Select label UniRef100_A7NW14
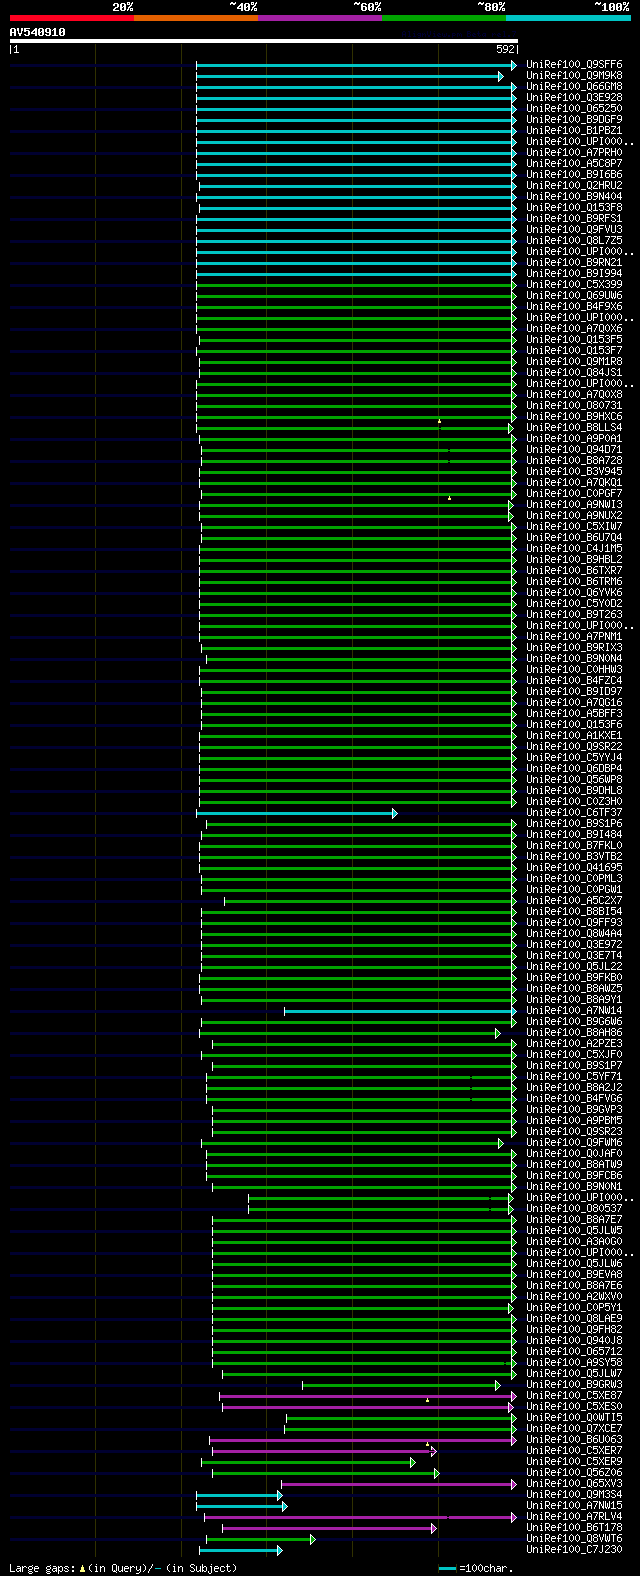The width and height of the screenshot is (640, 1576). click(573, 1011)
